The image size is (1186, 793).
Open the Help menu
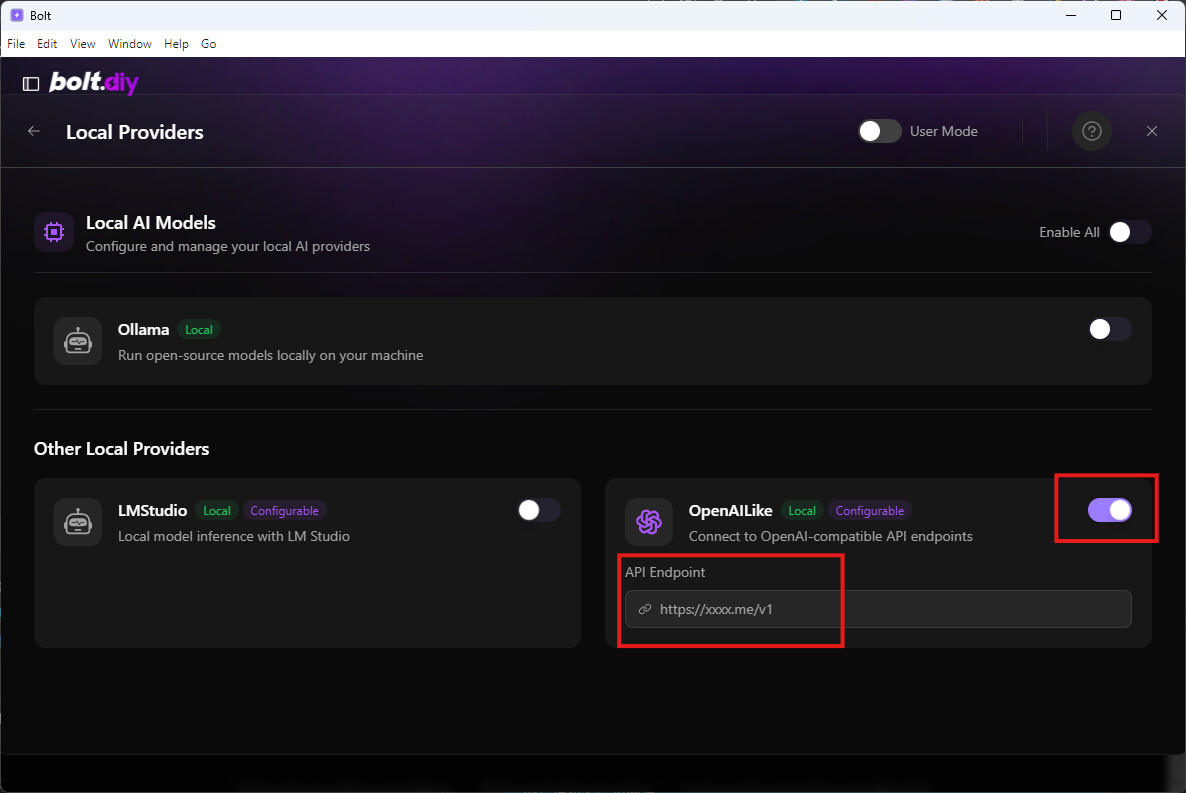[x=176, y=44]
